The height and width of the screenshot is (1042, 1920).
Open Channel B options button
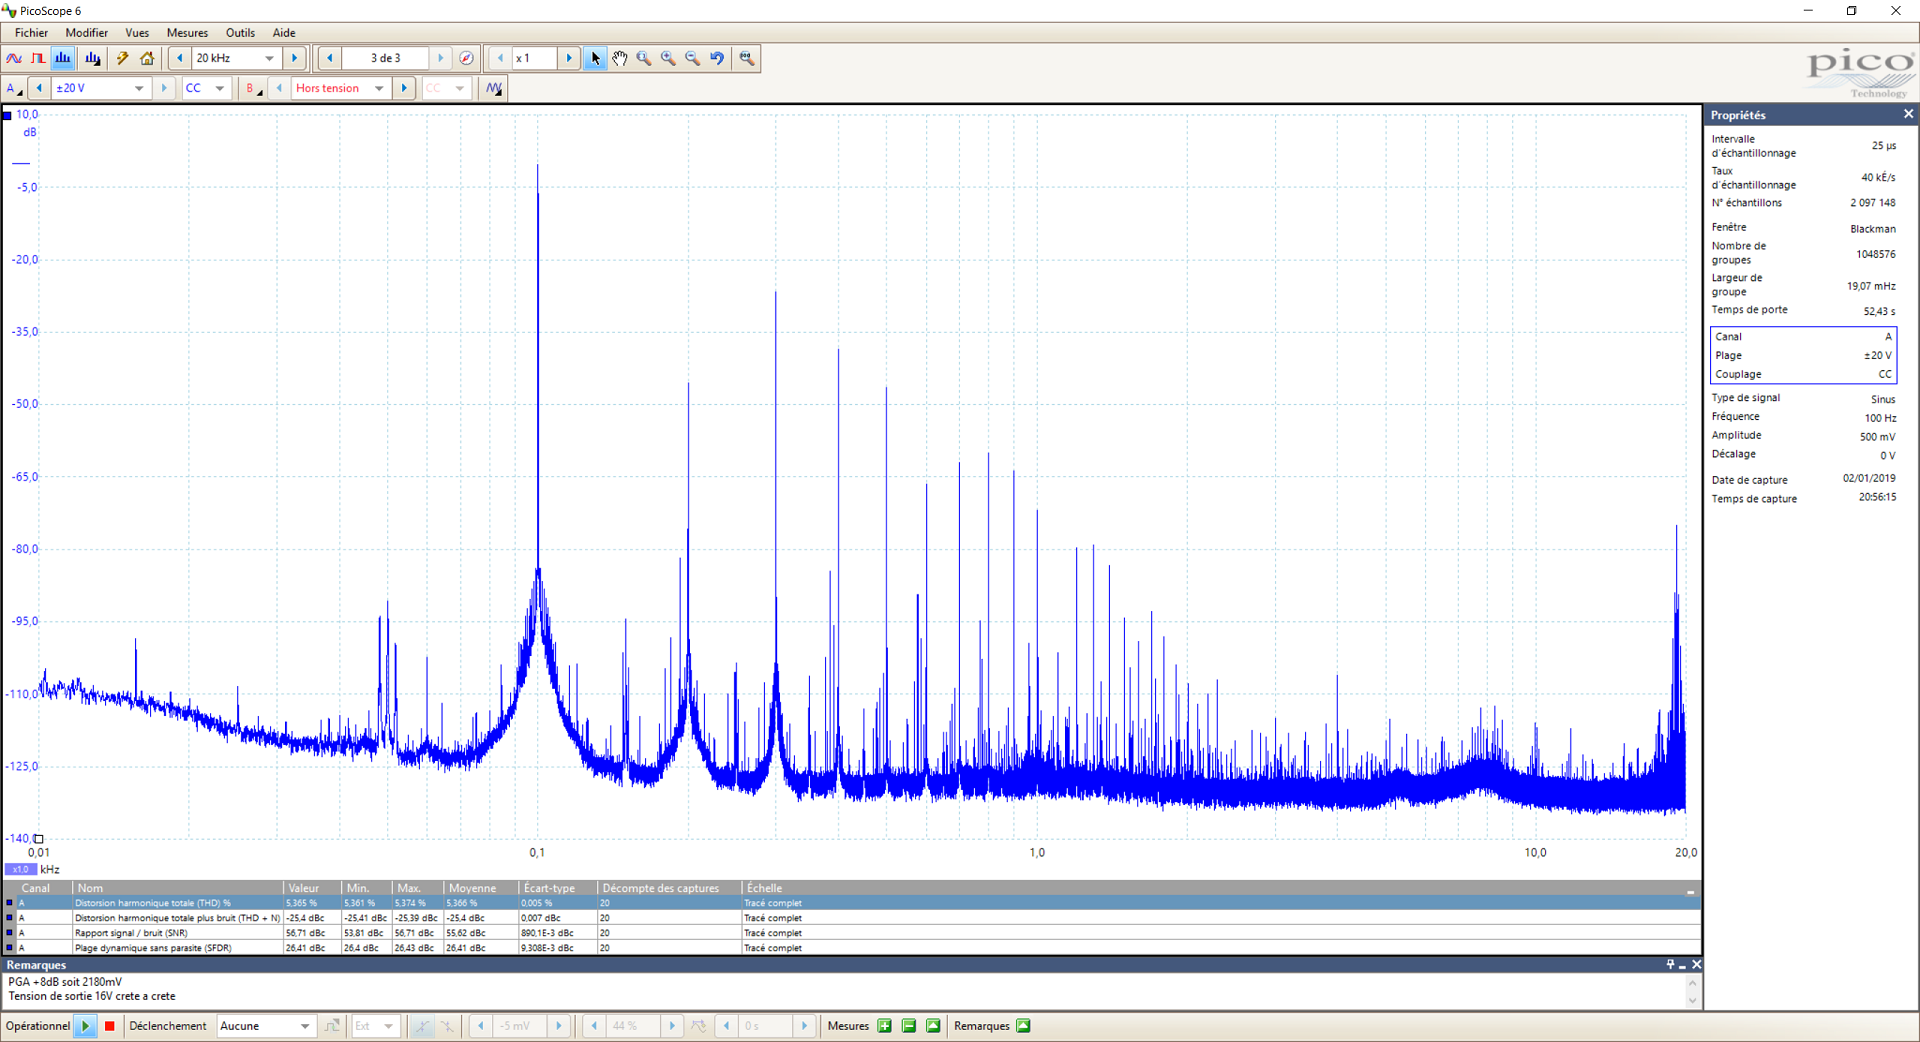[253, 88]
